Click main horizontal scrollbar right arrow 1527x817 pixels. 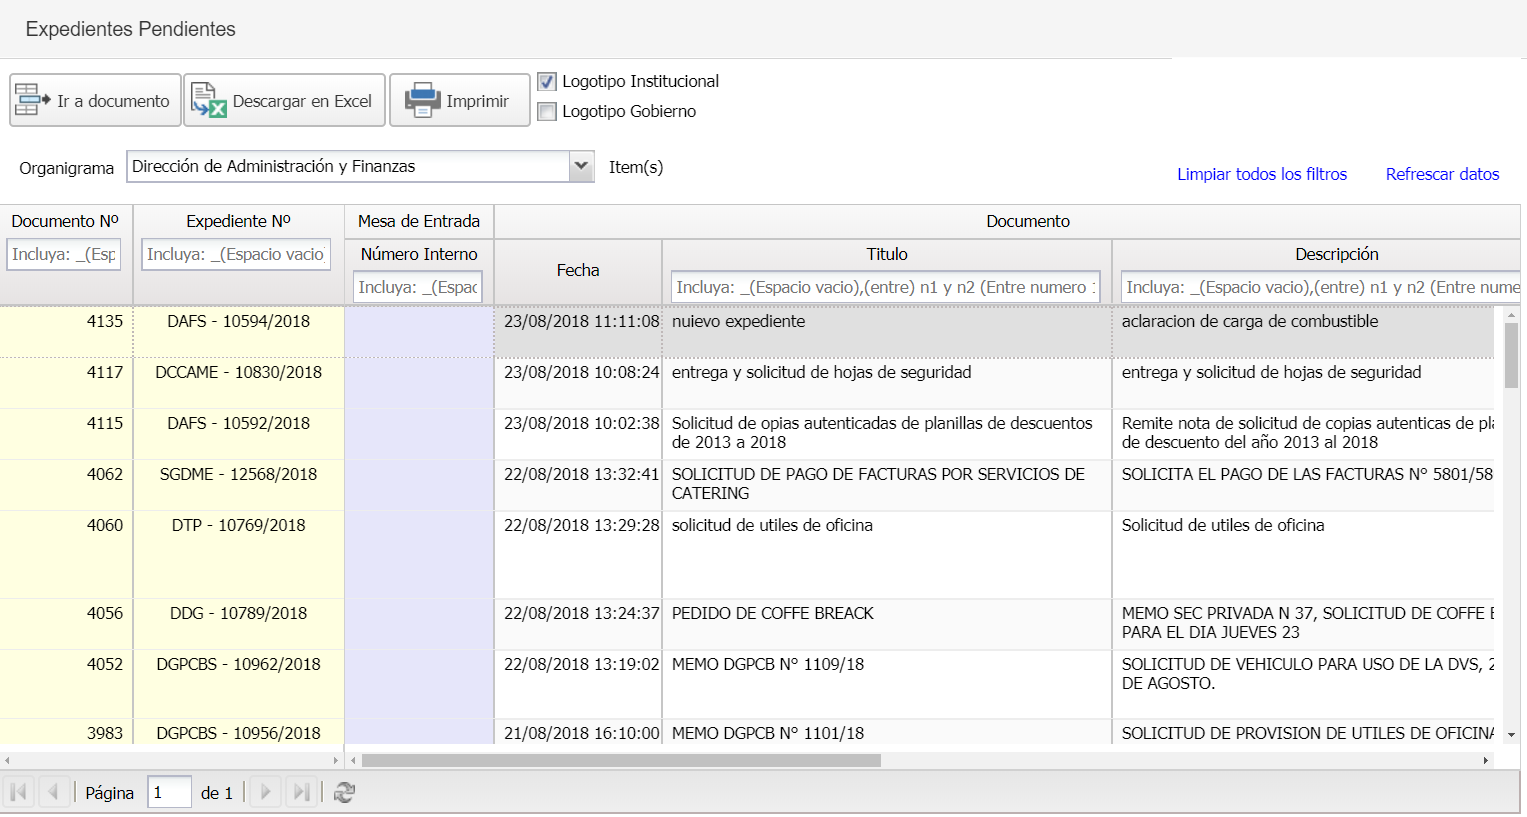1486,760
